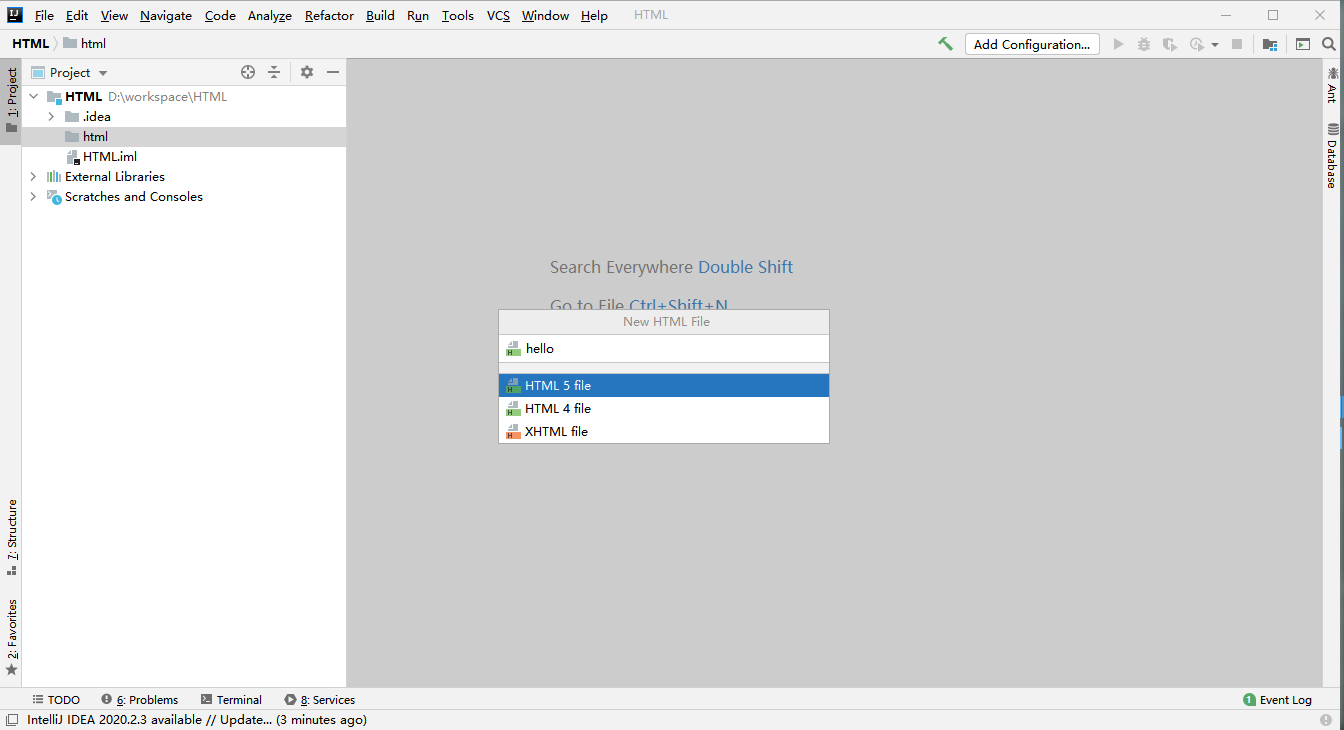Select the .idea folder row
This screenshot has width=1344, height=730.
coord(184,117)
